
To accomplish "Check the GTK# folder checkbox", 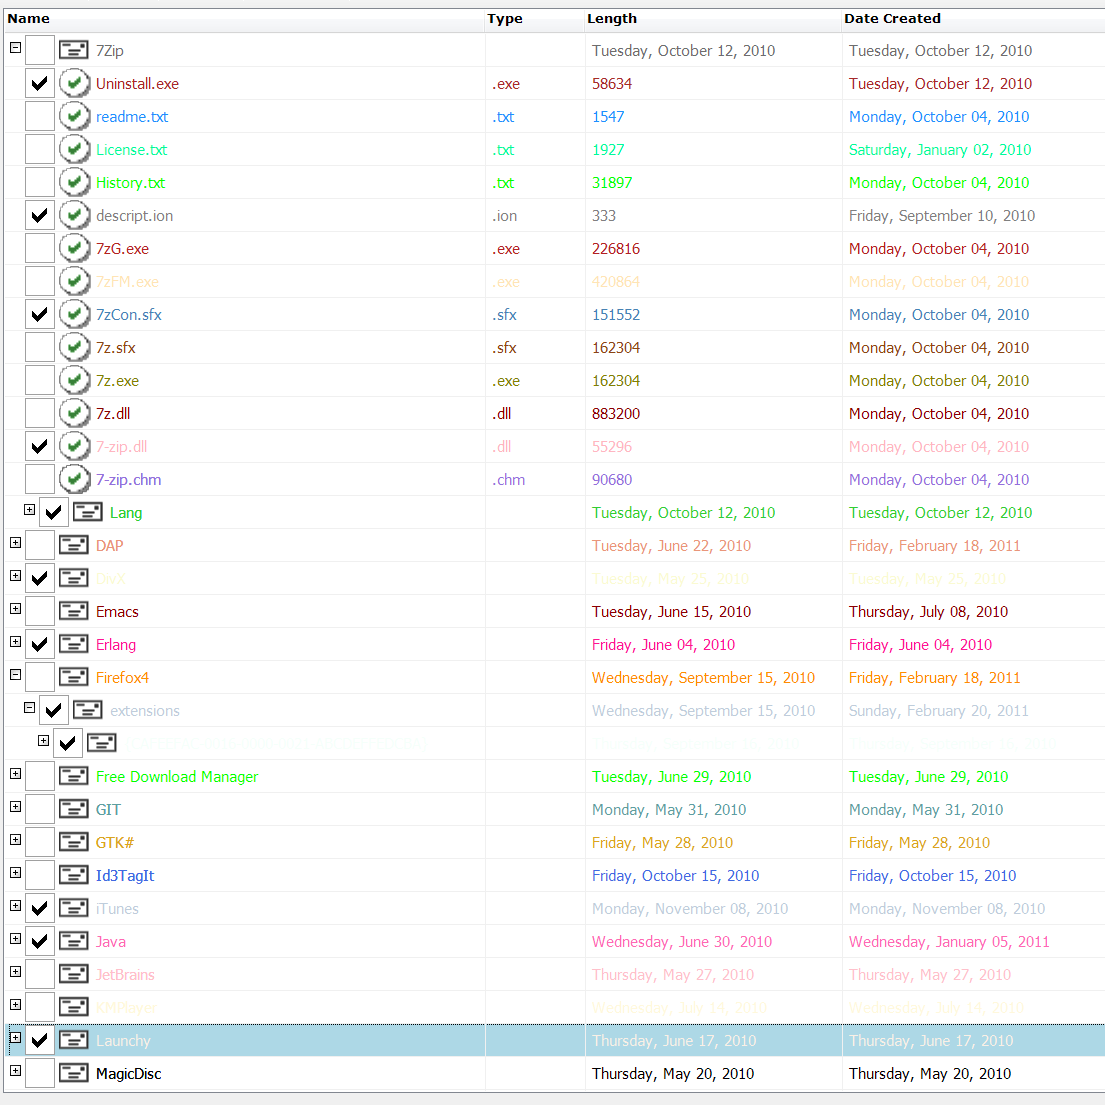I will 39,842.
